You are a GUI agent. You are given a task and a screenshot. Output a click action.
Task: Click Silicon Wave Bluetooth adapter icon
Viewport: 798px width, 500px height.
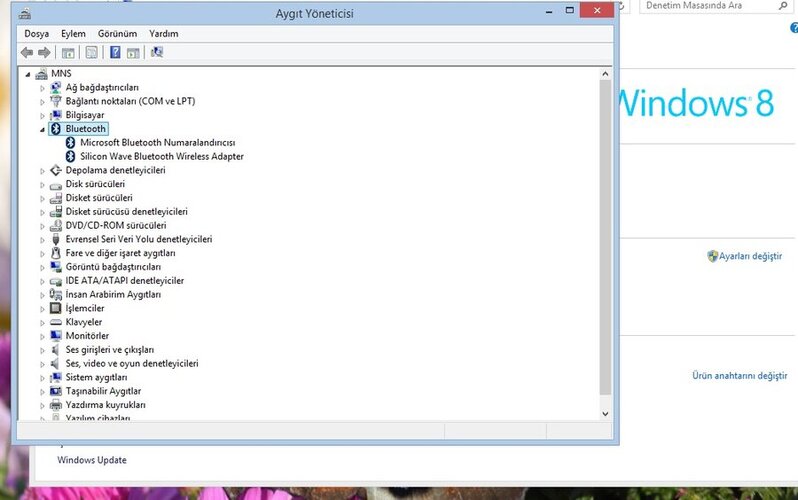click(71, 156)
